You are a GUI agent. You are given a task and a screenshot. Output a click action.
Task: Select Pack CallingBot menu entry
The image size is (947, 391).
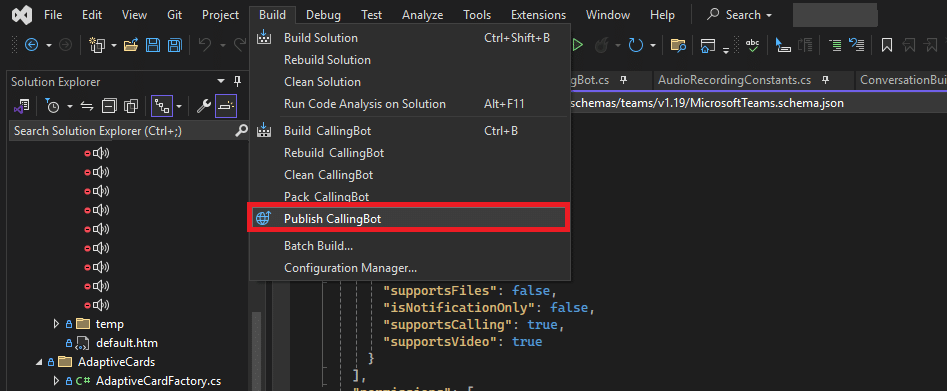coord(410,196)
